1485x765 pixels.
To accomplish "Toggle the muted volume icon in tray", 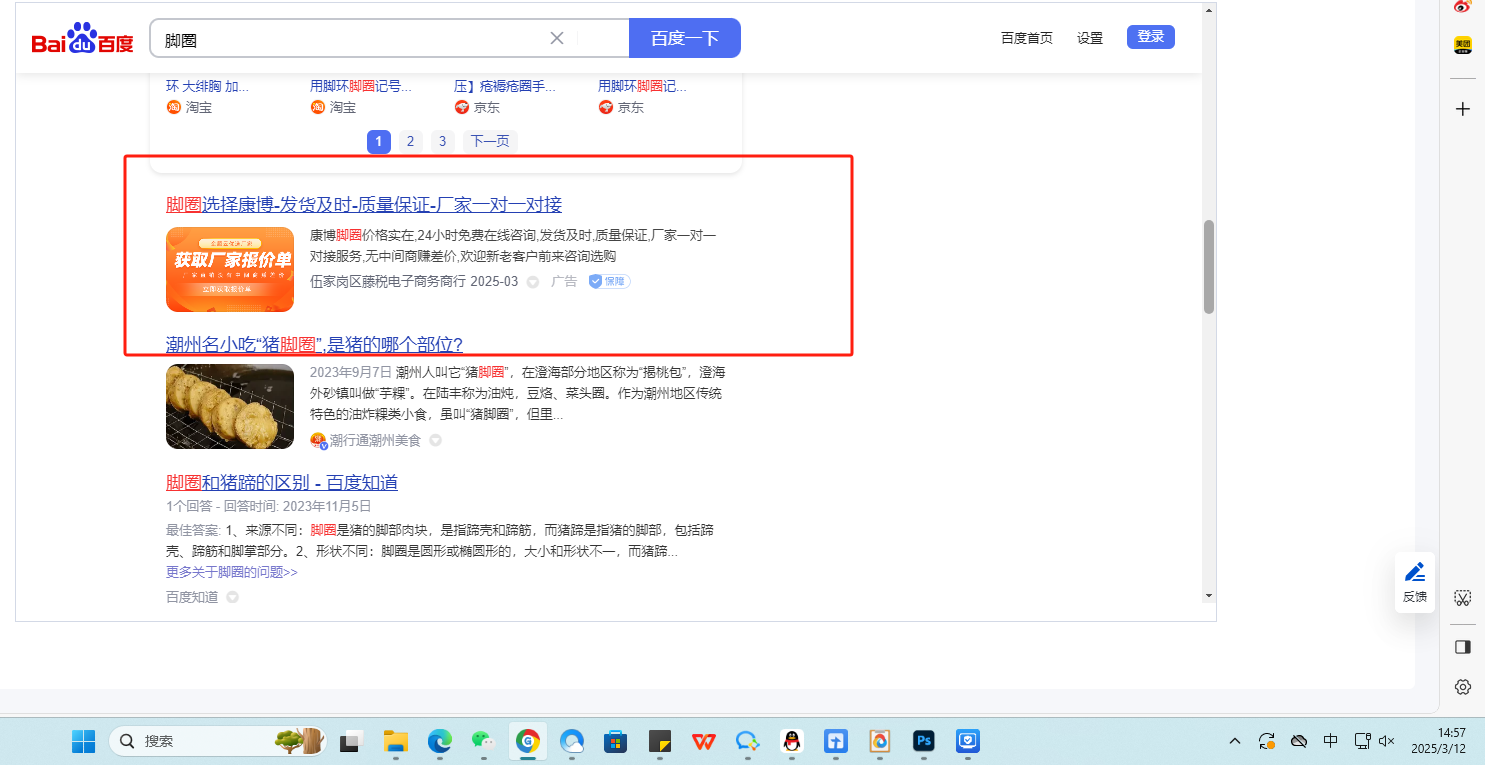I will pyautogui.click(x=1386, y=741).
